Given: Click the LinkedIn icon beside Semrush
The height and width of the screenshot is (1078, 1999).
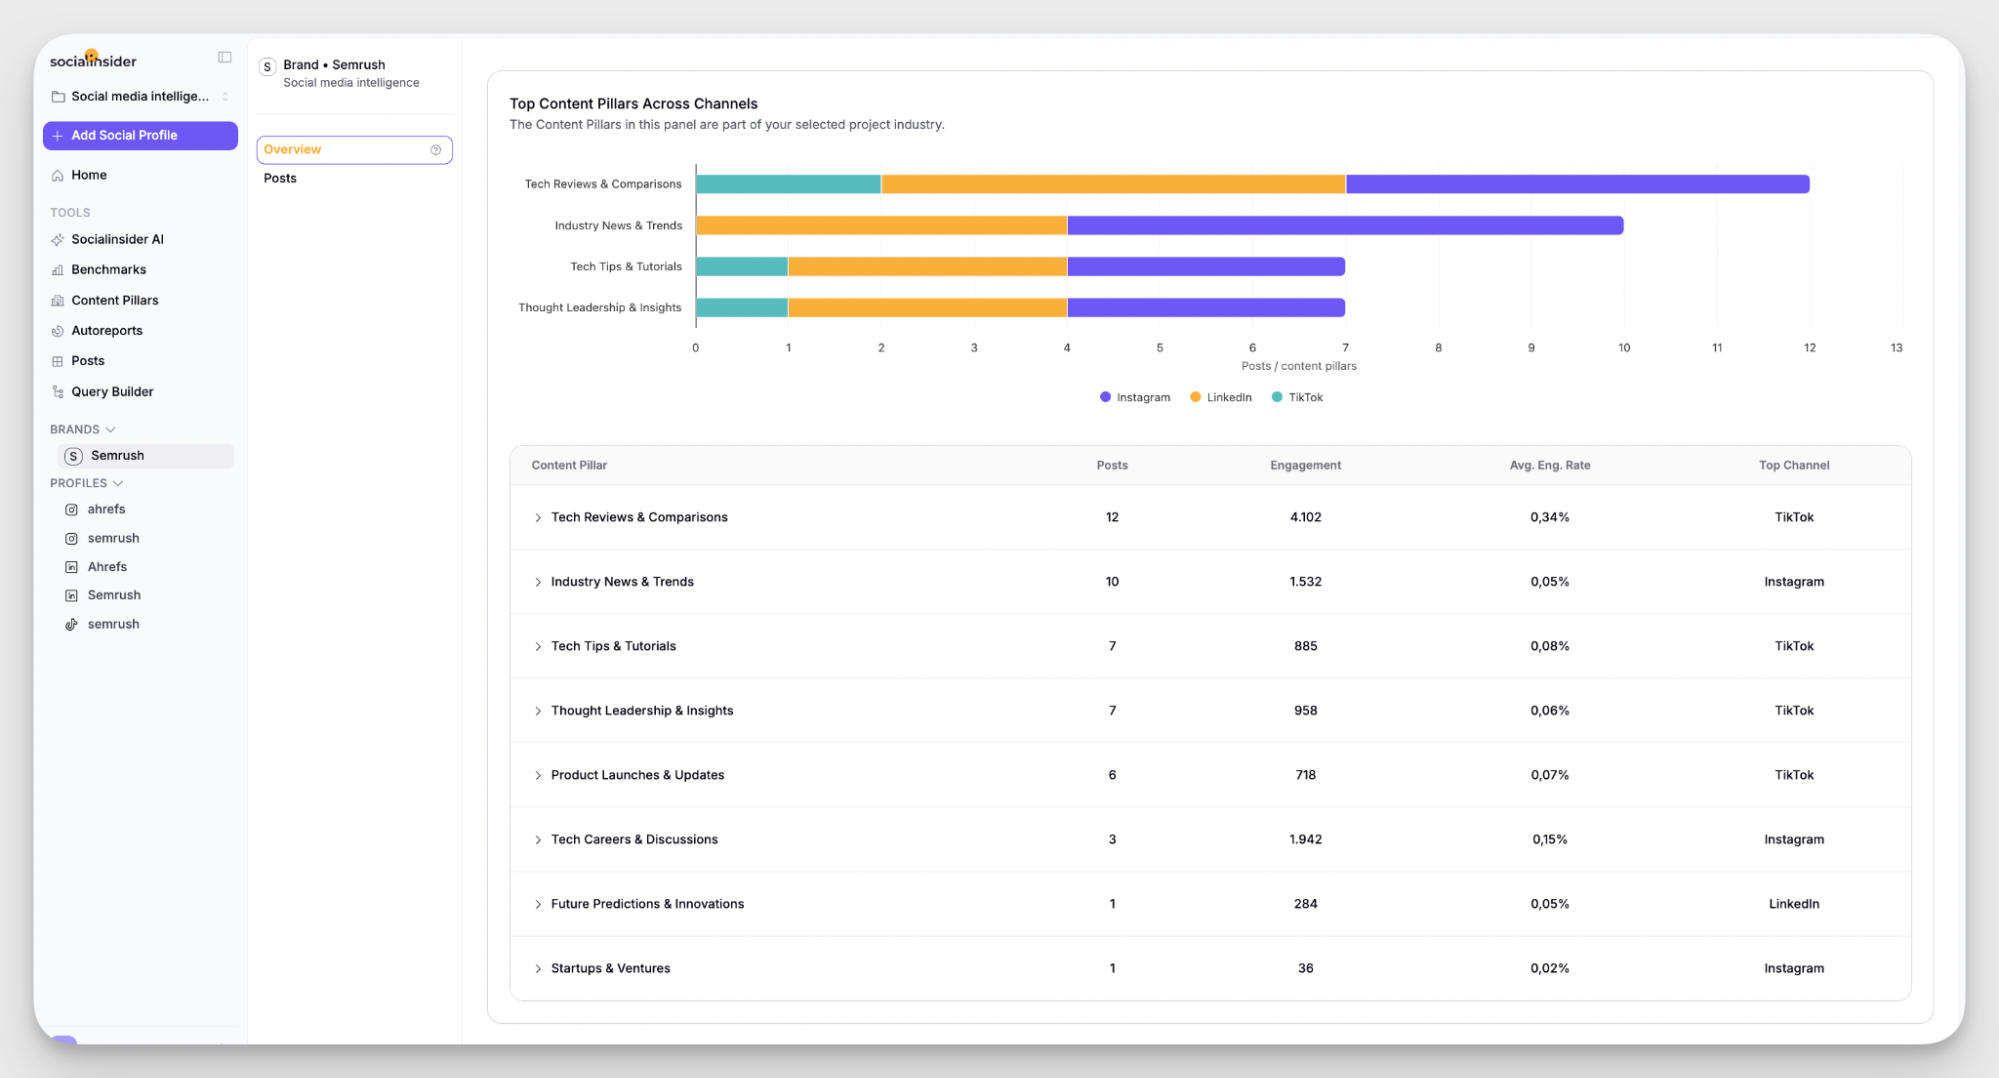Looking at the screenshot, I should pyautogui.click(x=71, y=596).
